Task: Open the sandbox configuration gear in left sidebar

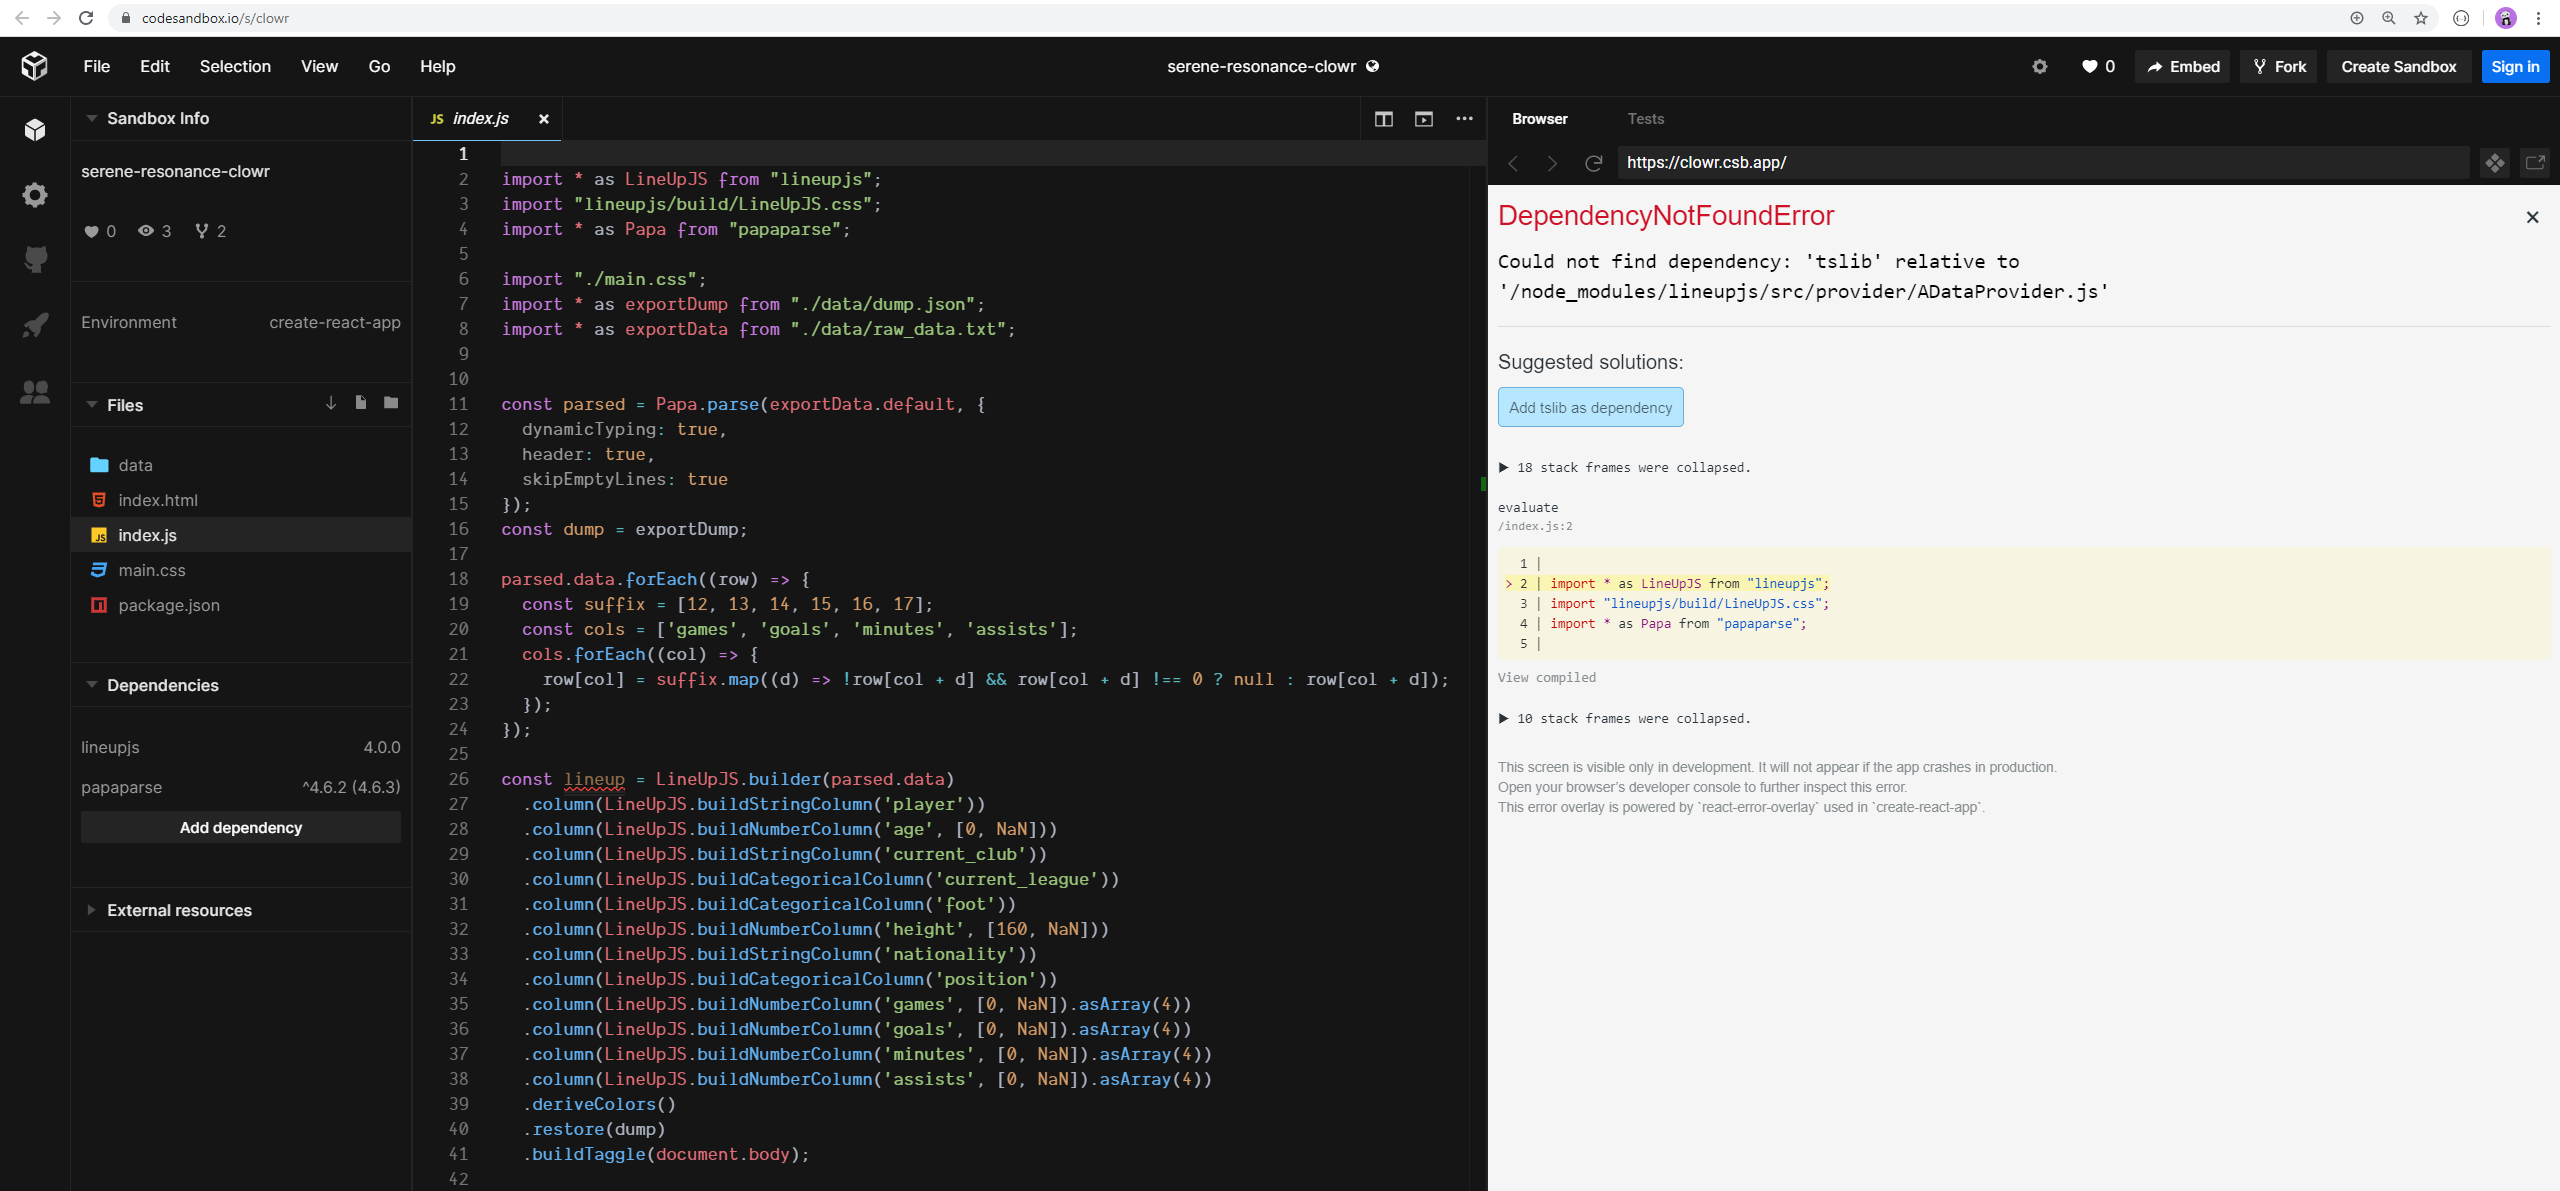Action: click(34, 195)
